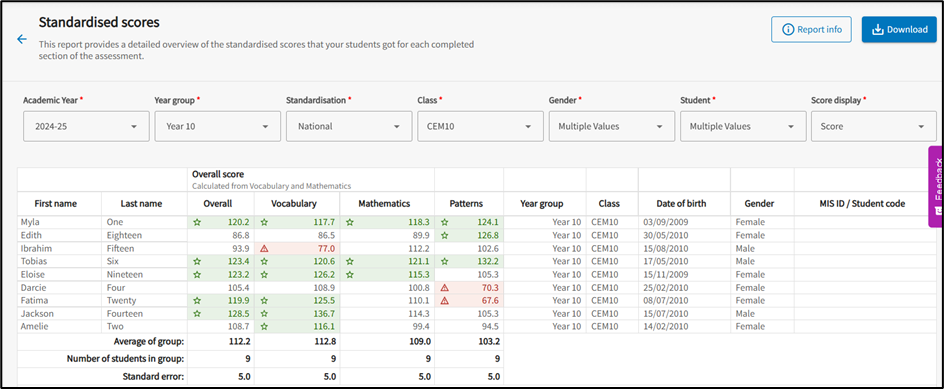Expand the Standardisation dropdown set to National
This screenshot has width=944, height=389.
click(349, 126)
